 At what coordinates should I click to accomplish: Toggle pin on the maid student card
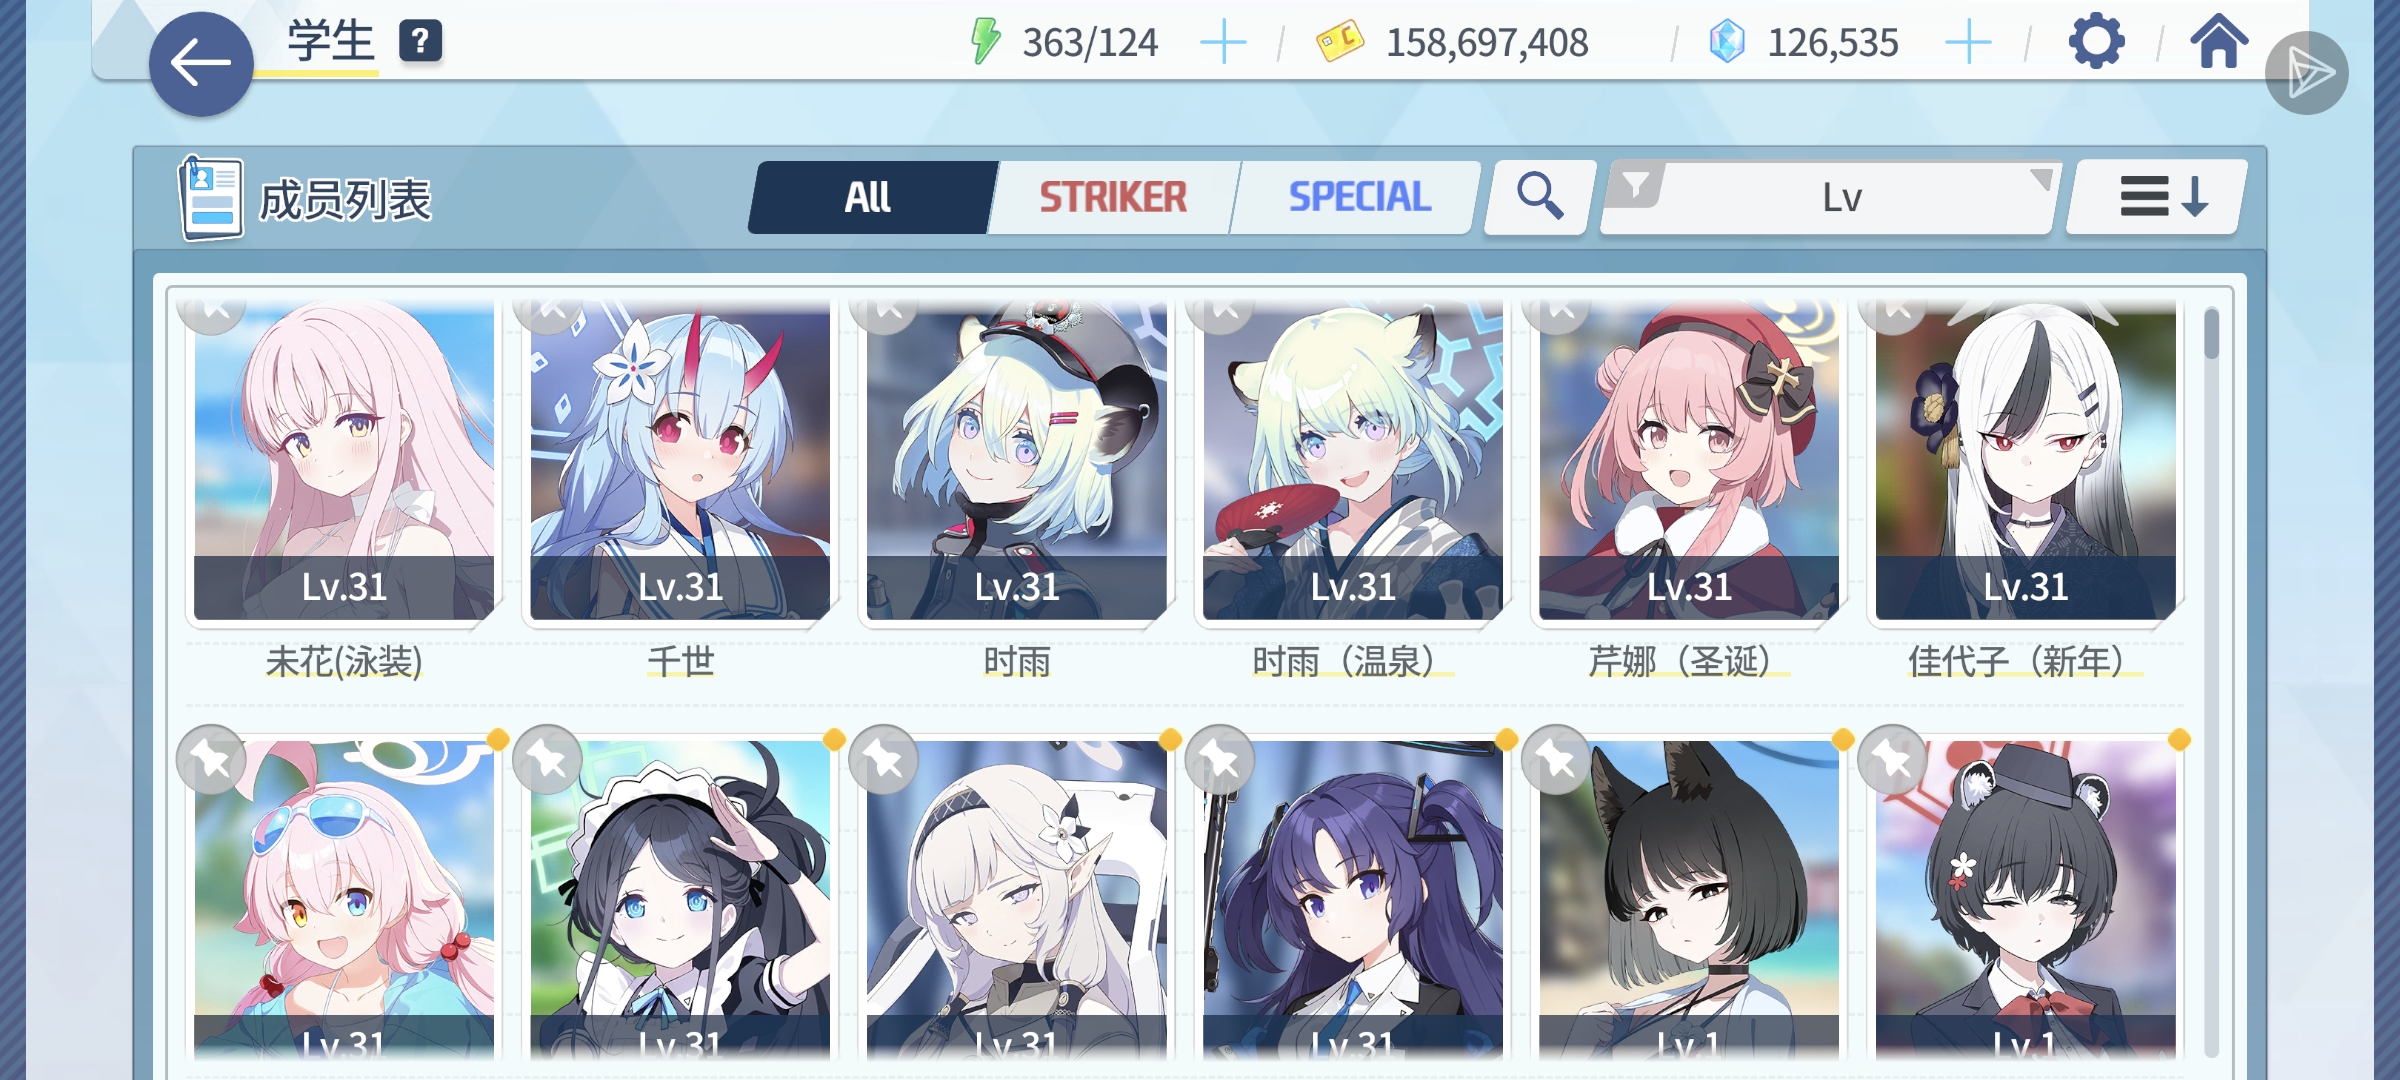click(547, 760)
